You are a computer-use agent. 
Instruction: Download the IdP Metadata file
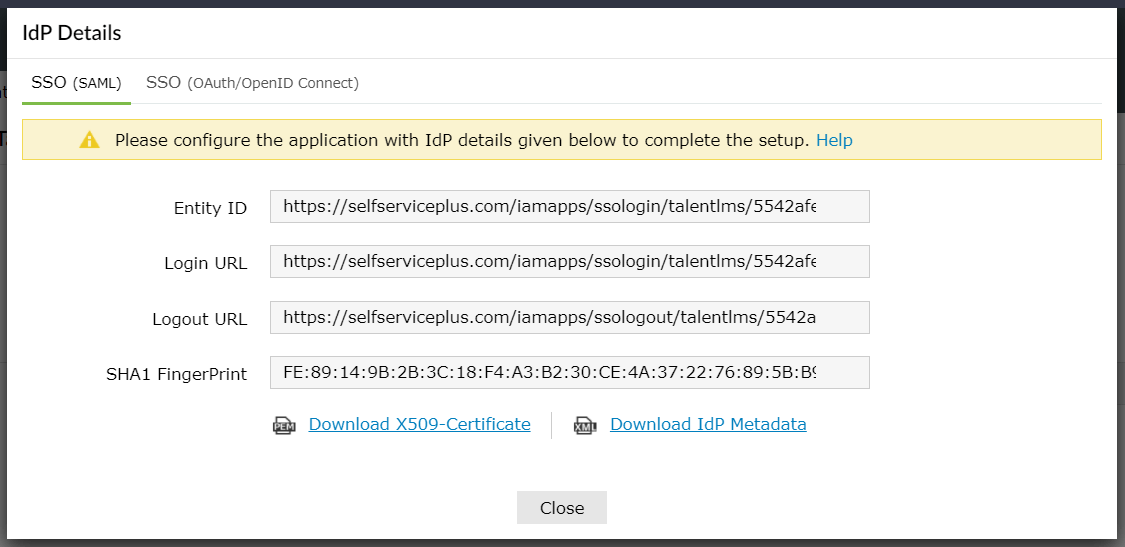708,424
